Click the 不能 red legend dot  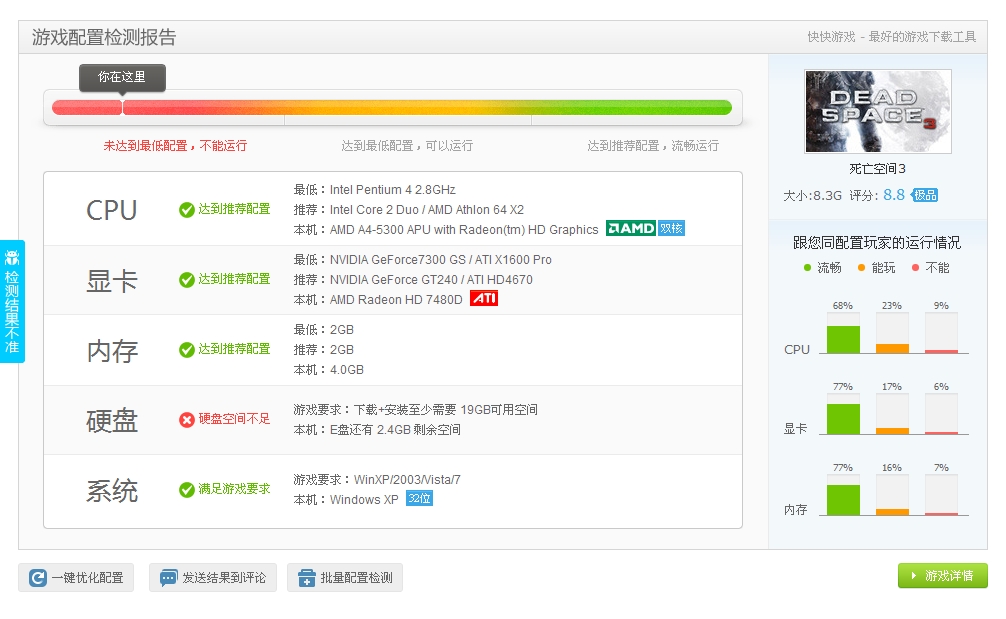point(916,267)
